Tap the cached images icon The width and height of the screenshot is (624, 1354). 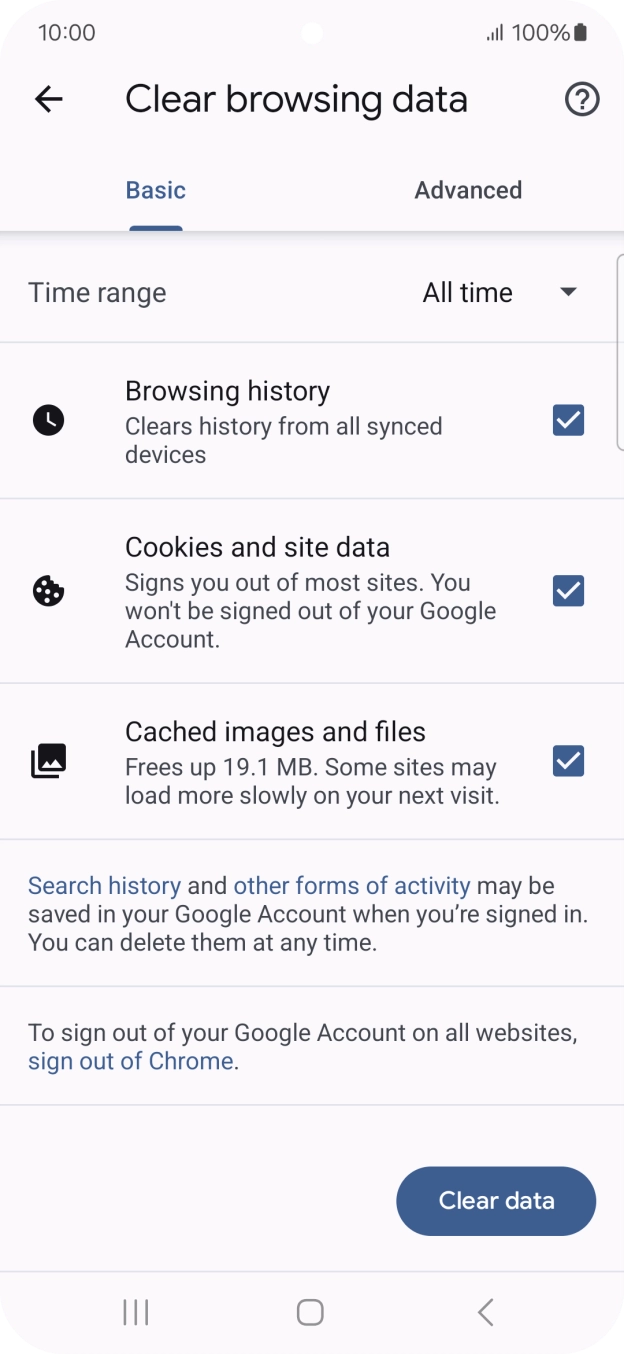tap(48, 761)
